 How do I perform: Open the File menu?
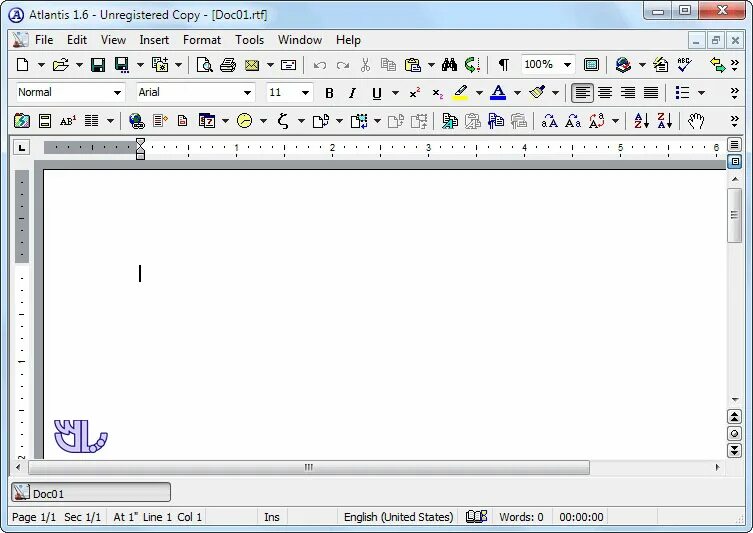click(x=44, y=40)
